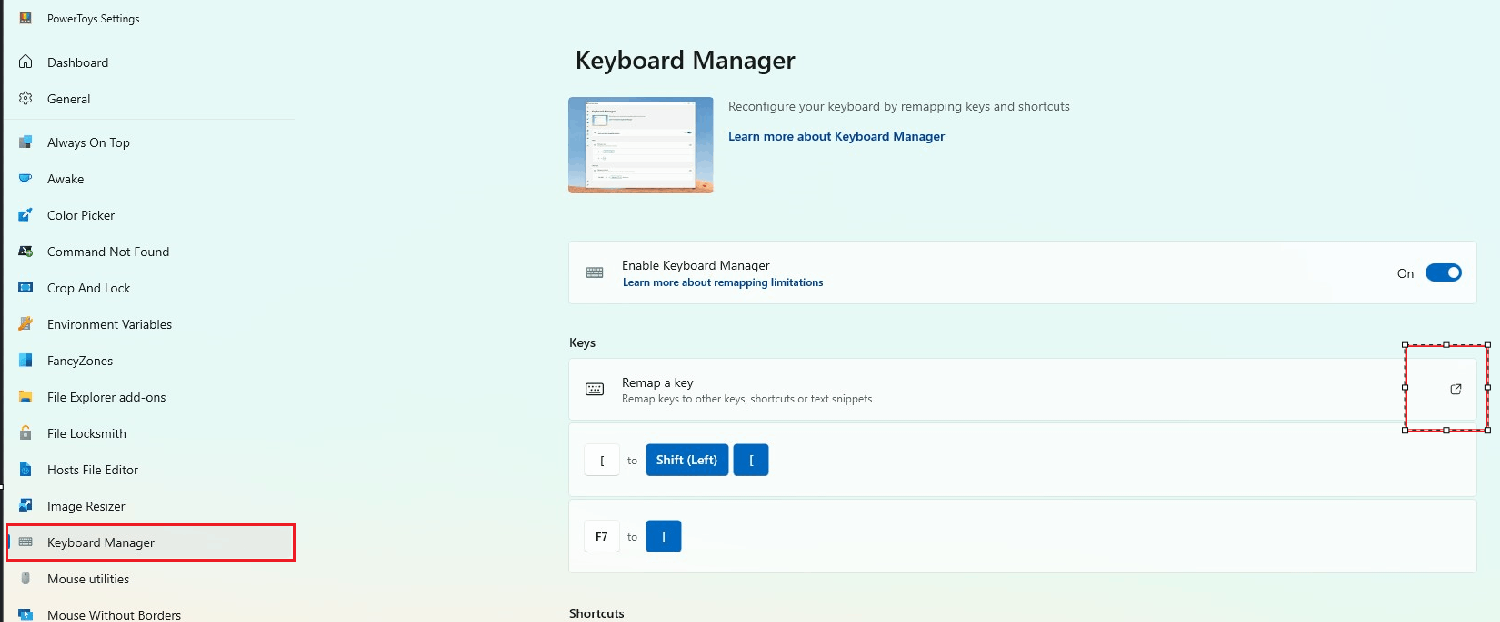Click the PowerToys Settings app icon
Screen dimensions: 1500x622
[26, 18]
